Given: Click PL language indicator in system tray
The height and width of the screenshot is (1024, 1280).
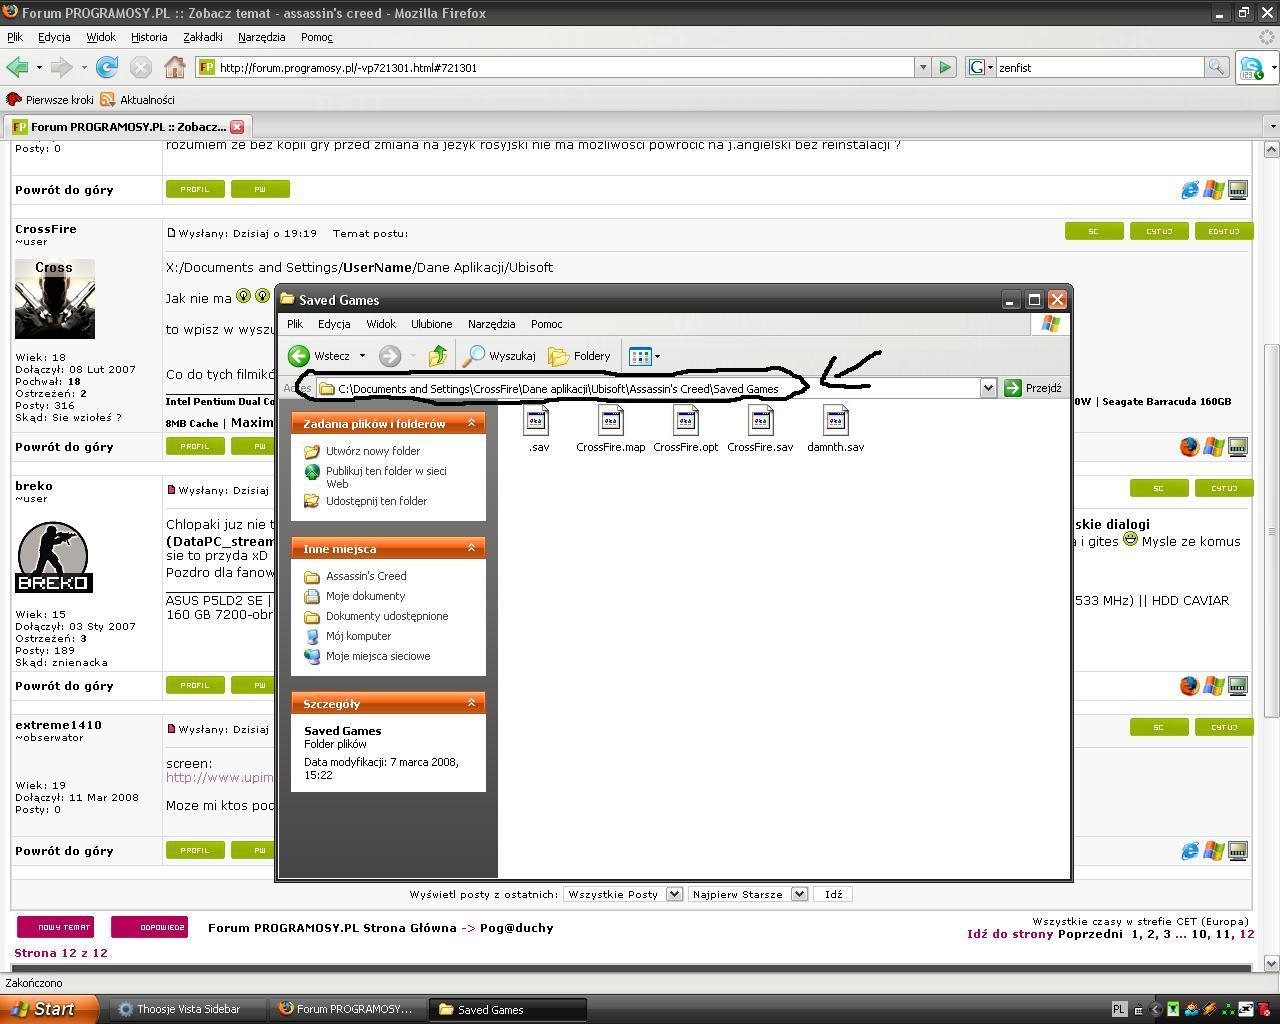Looking at the screenshot, I should coord(1119,1009).
